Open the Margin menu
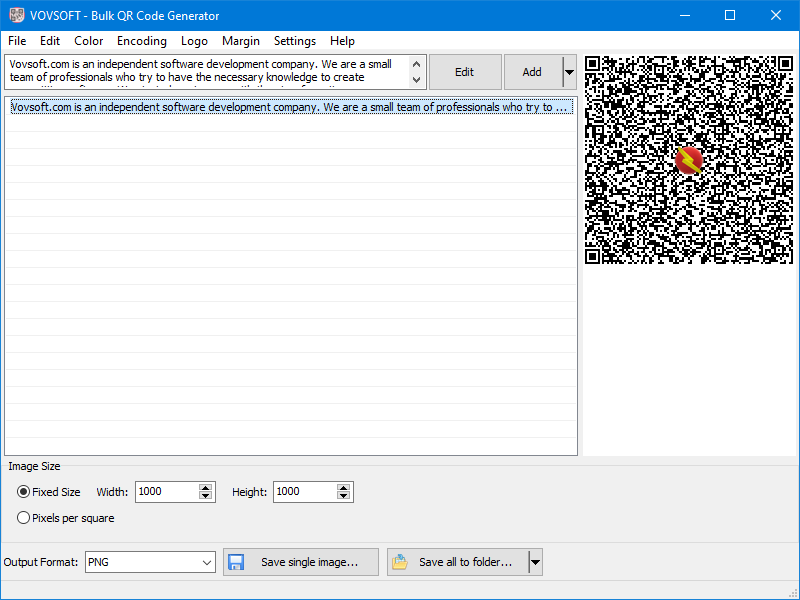The image size is (800, 600). (240, 41)
